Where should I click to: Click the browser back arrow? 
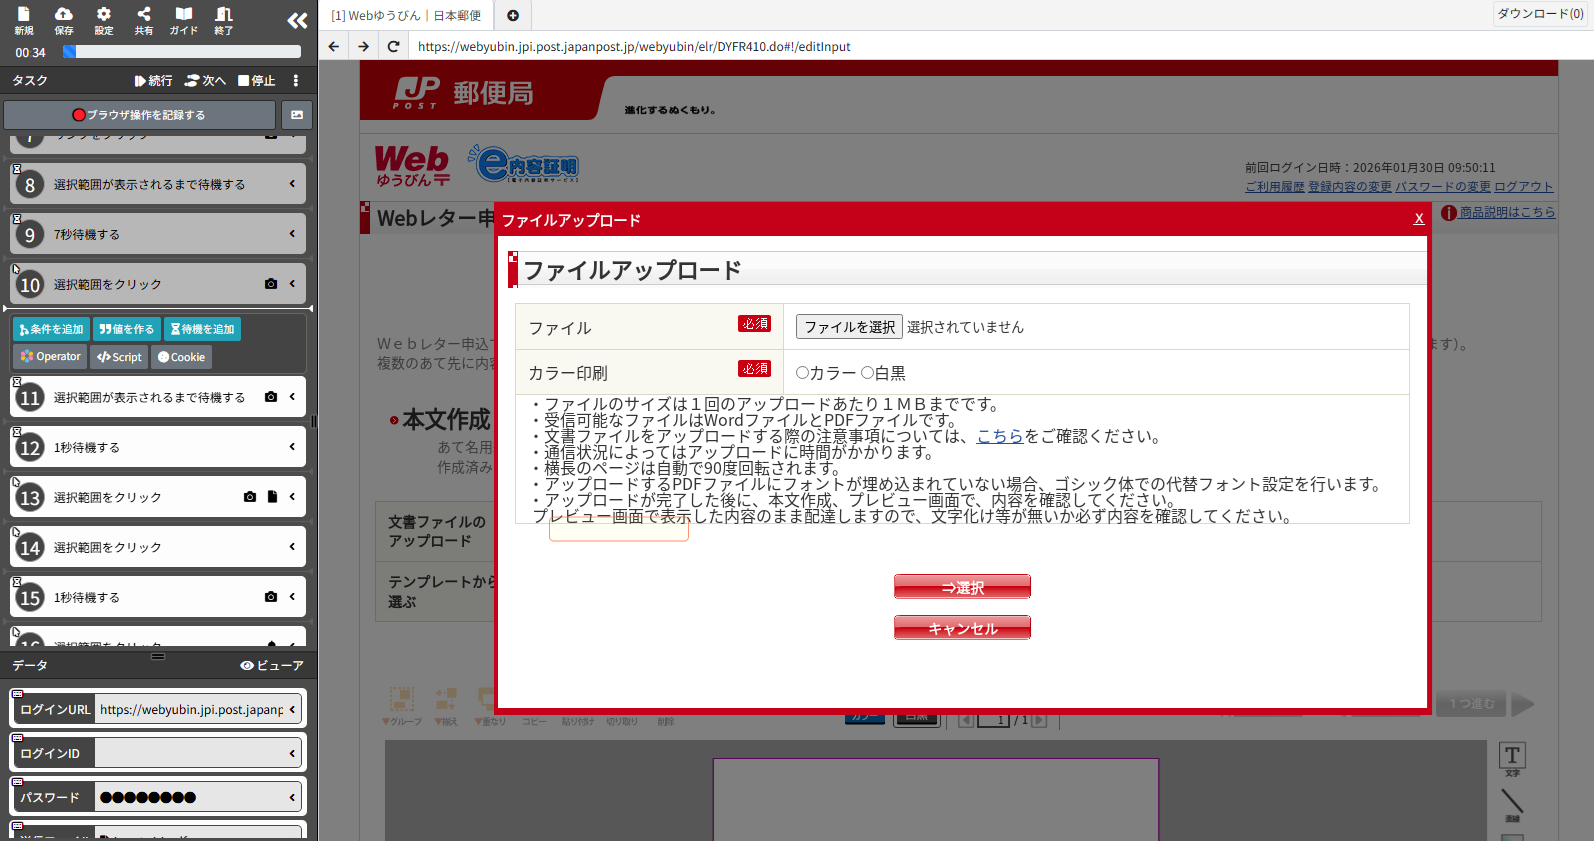tap(334, 46)
